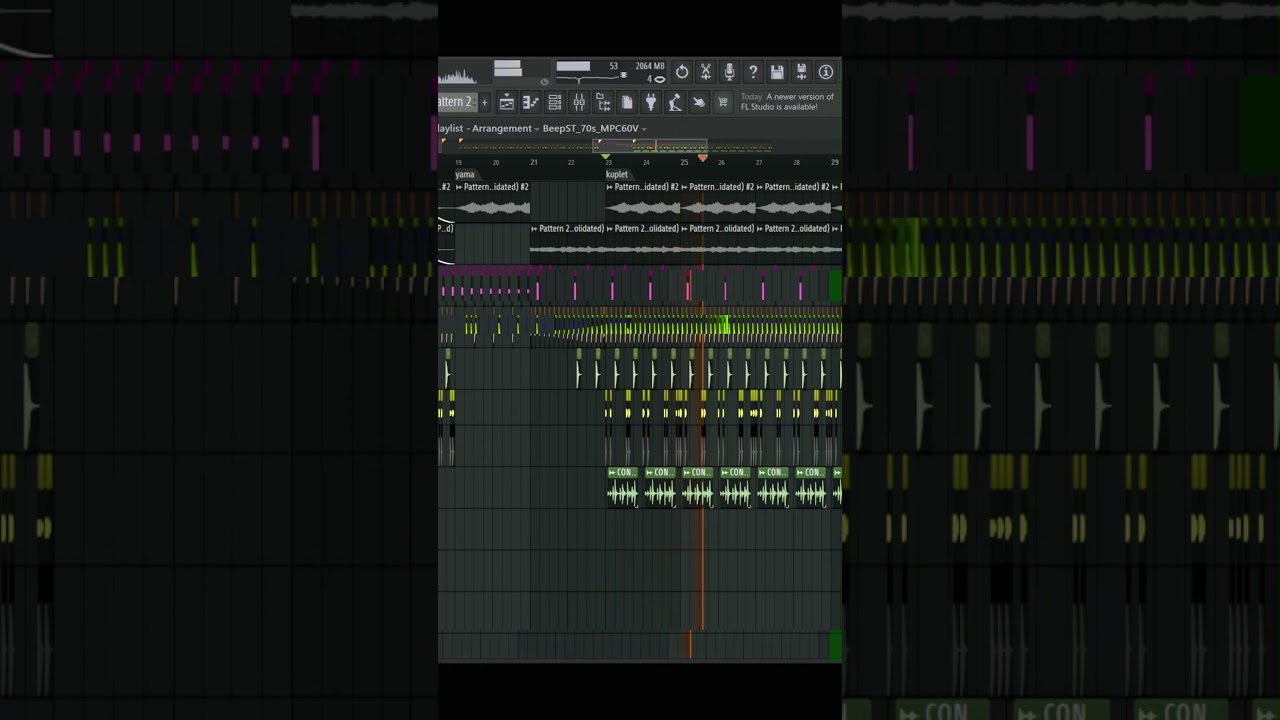Click the green start marker at bar 23

pos(606,158)
